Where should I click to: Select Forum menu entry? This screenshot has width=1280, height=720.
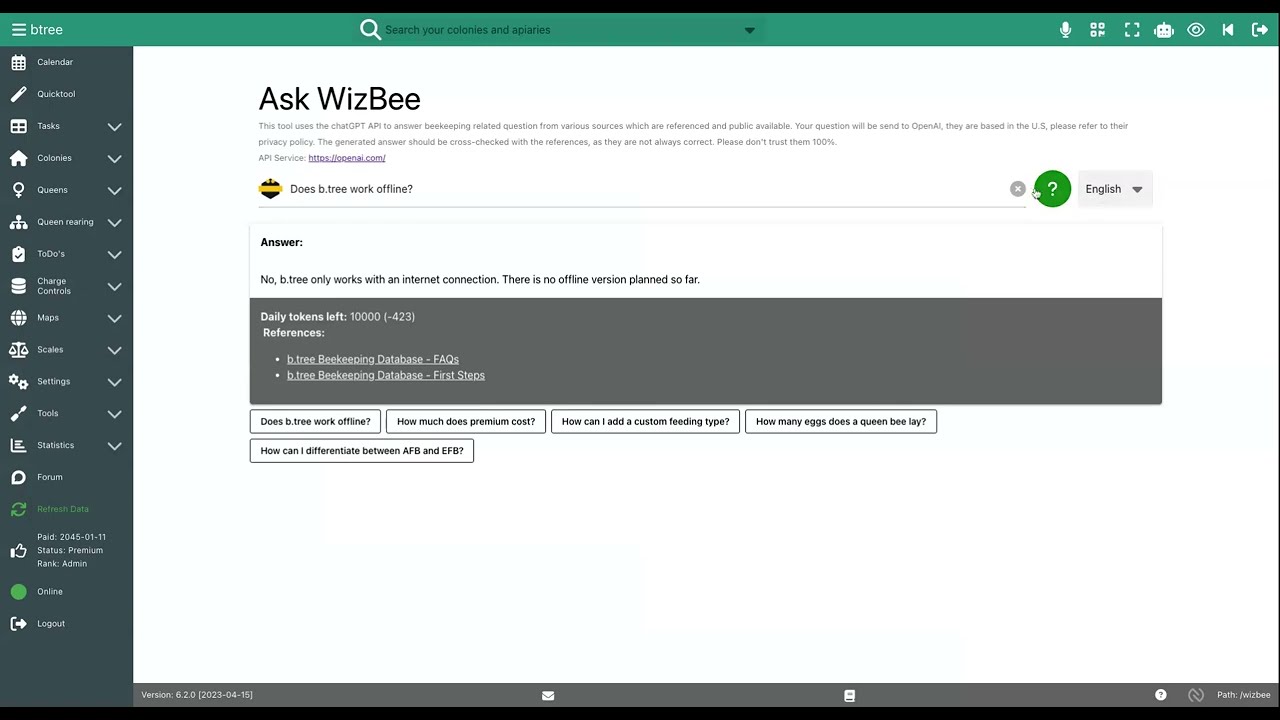pyautogui.click(x=50, y=477)
